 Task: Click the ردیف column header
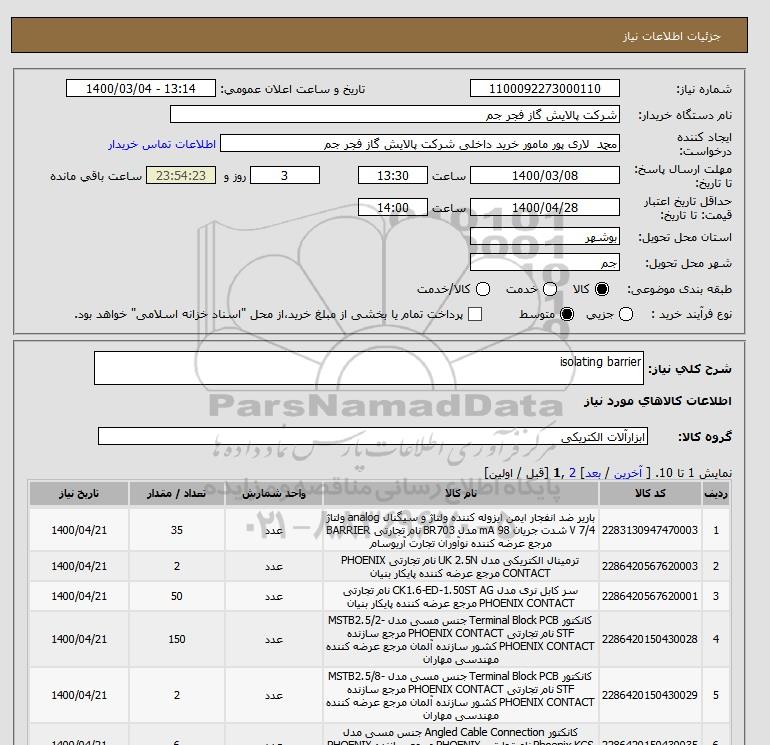(716, 494)
